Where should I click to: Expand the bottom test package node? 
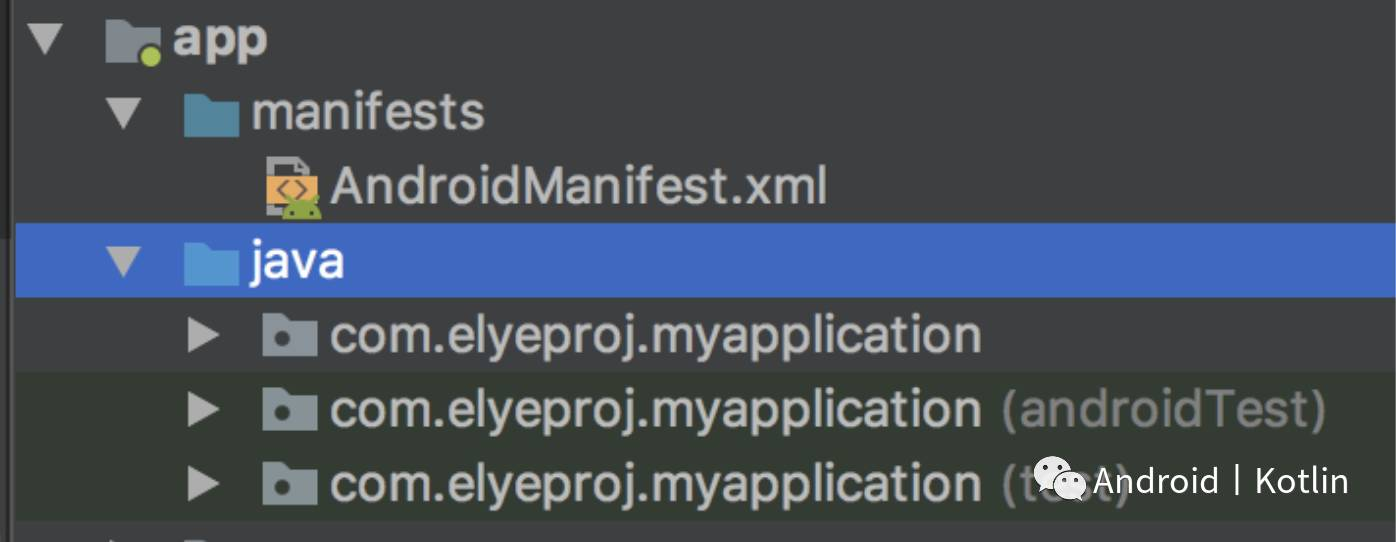pyautogui.click(x=203, y=484)
